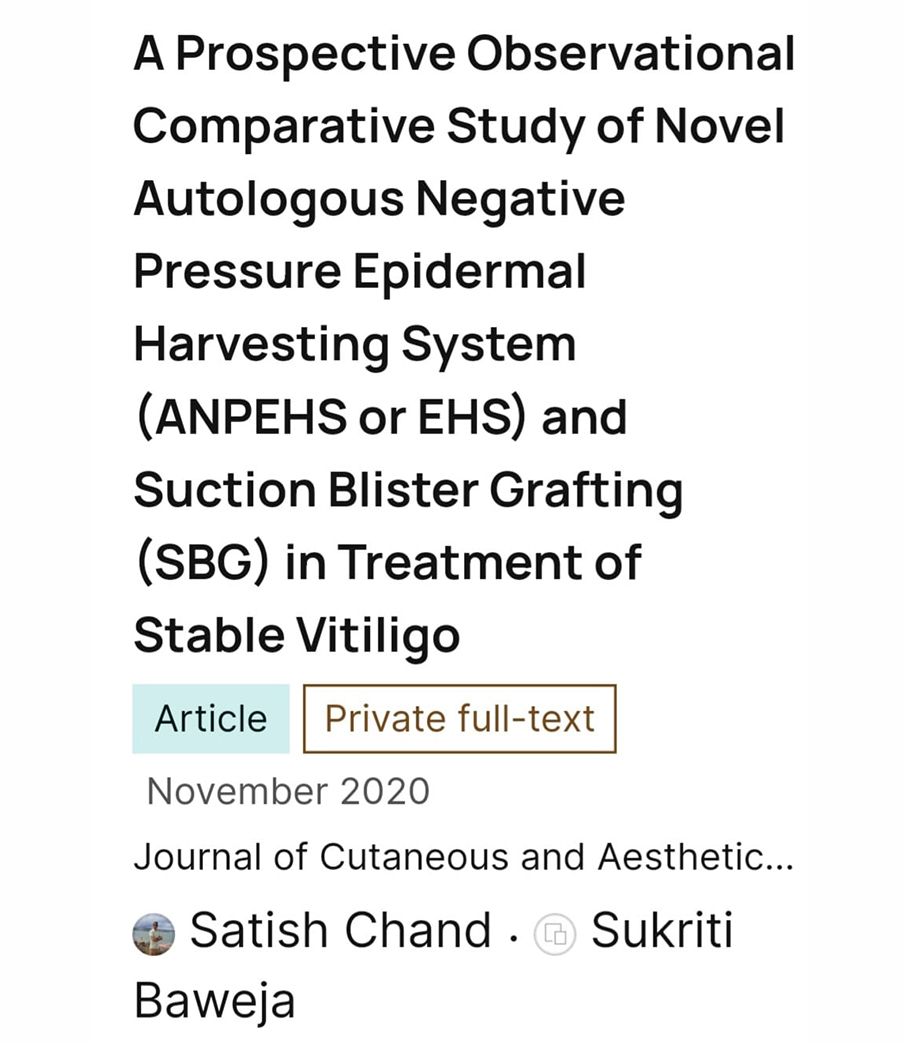This screenshot has height=1045, width=903.
Task: Click the placeholder icon beside Sukriti
Action: 555,934
